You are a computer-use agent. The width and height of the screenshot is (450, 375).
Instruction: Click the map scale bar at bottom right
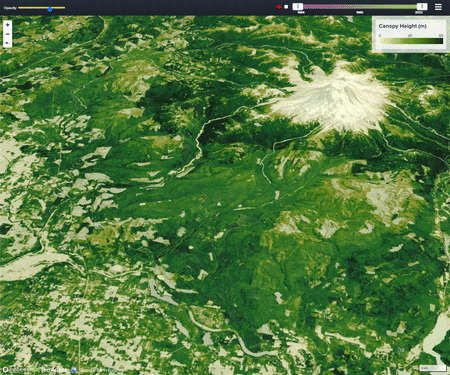tap(432, 368)
